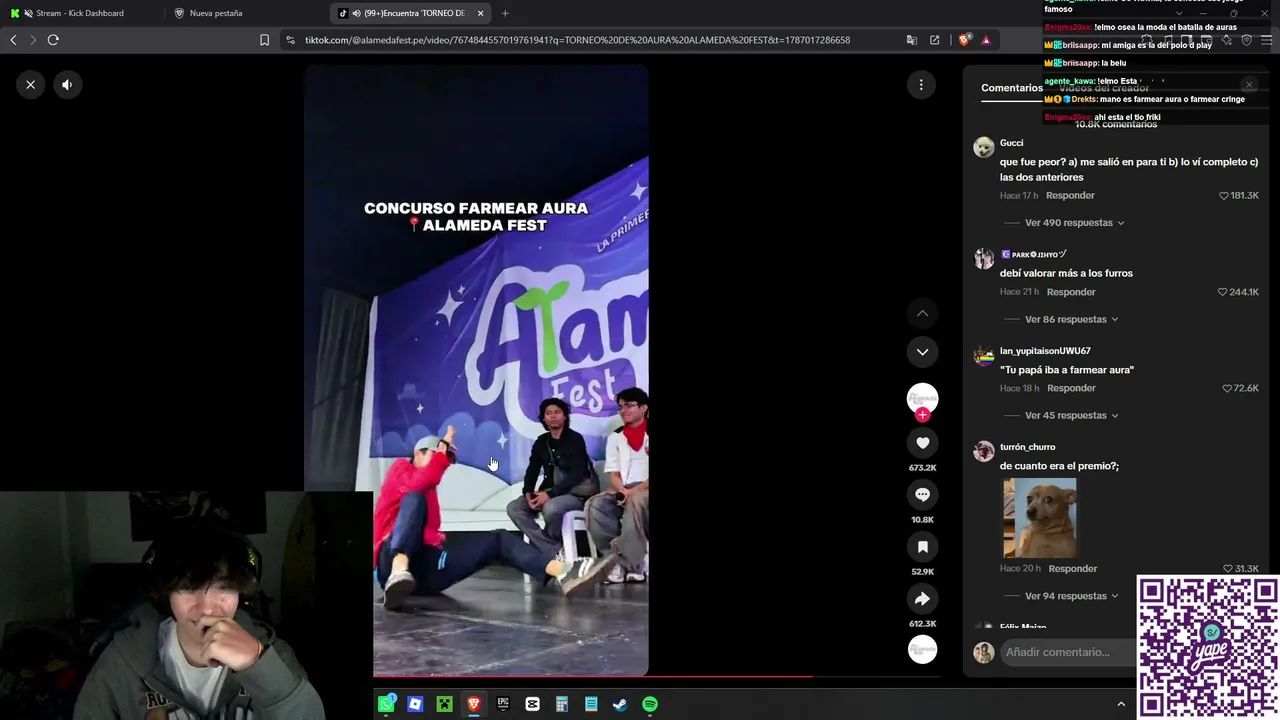
Task: Close the TikTok video viewer
Action: (31, 85)
